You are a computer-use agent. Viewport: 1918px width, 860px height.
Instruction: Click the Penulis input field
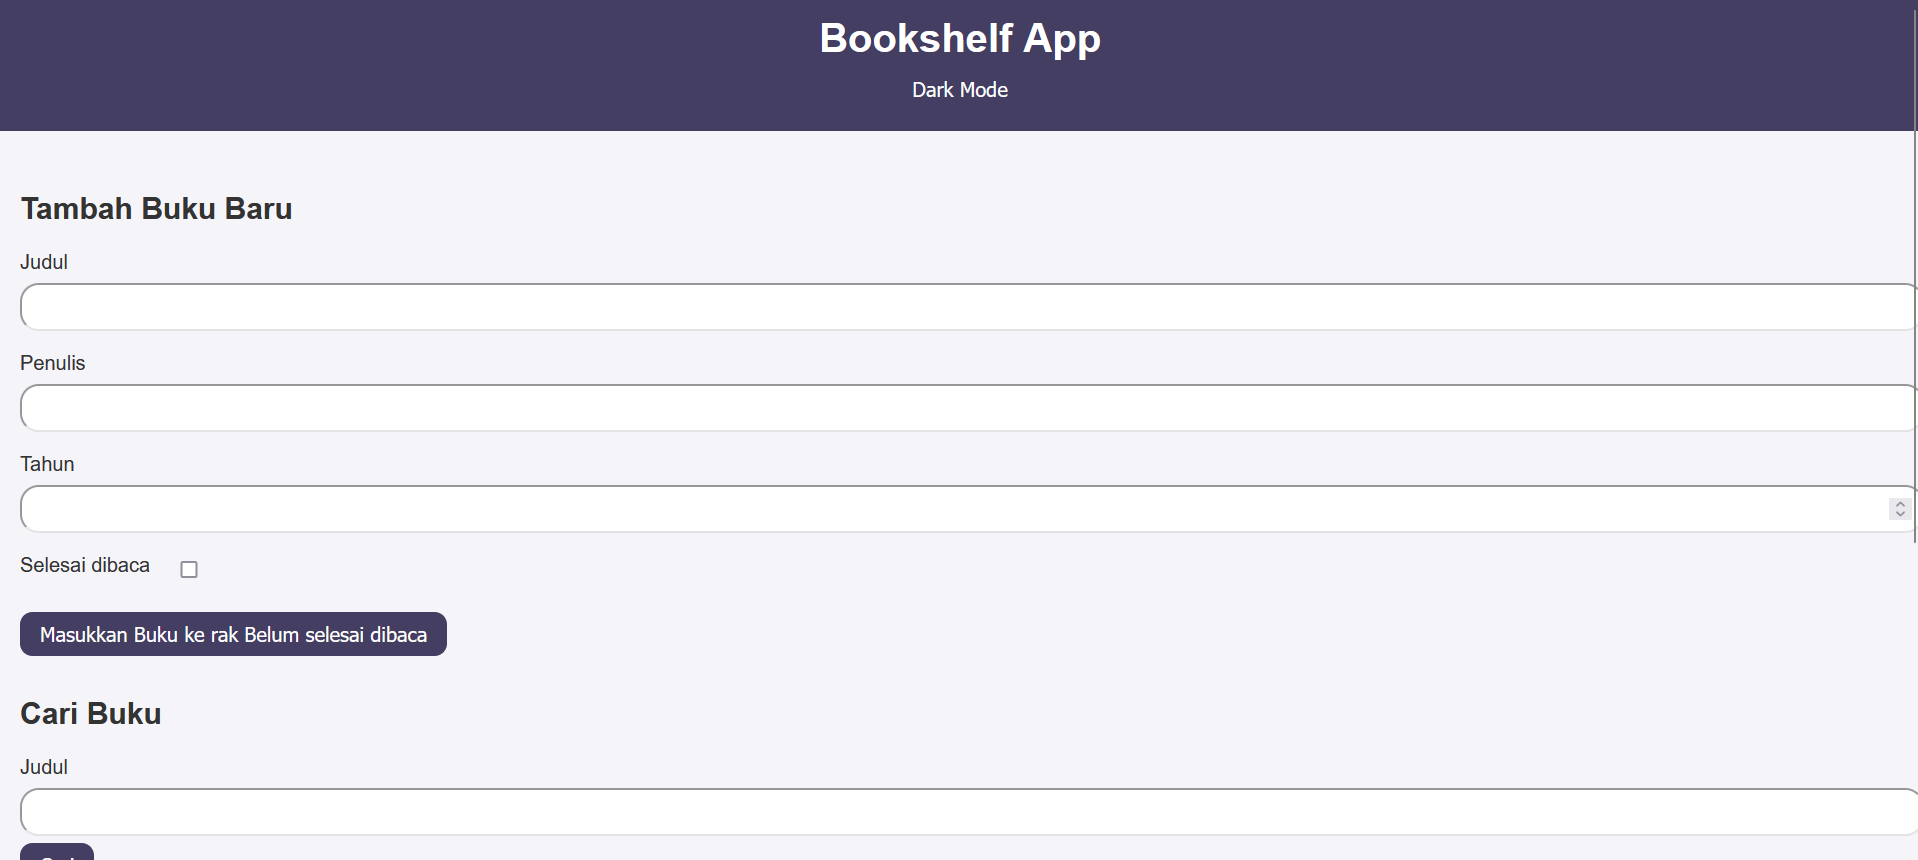[900, 408]
